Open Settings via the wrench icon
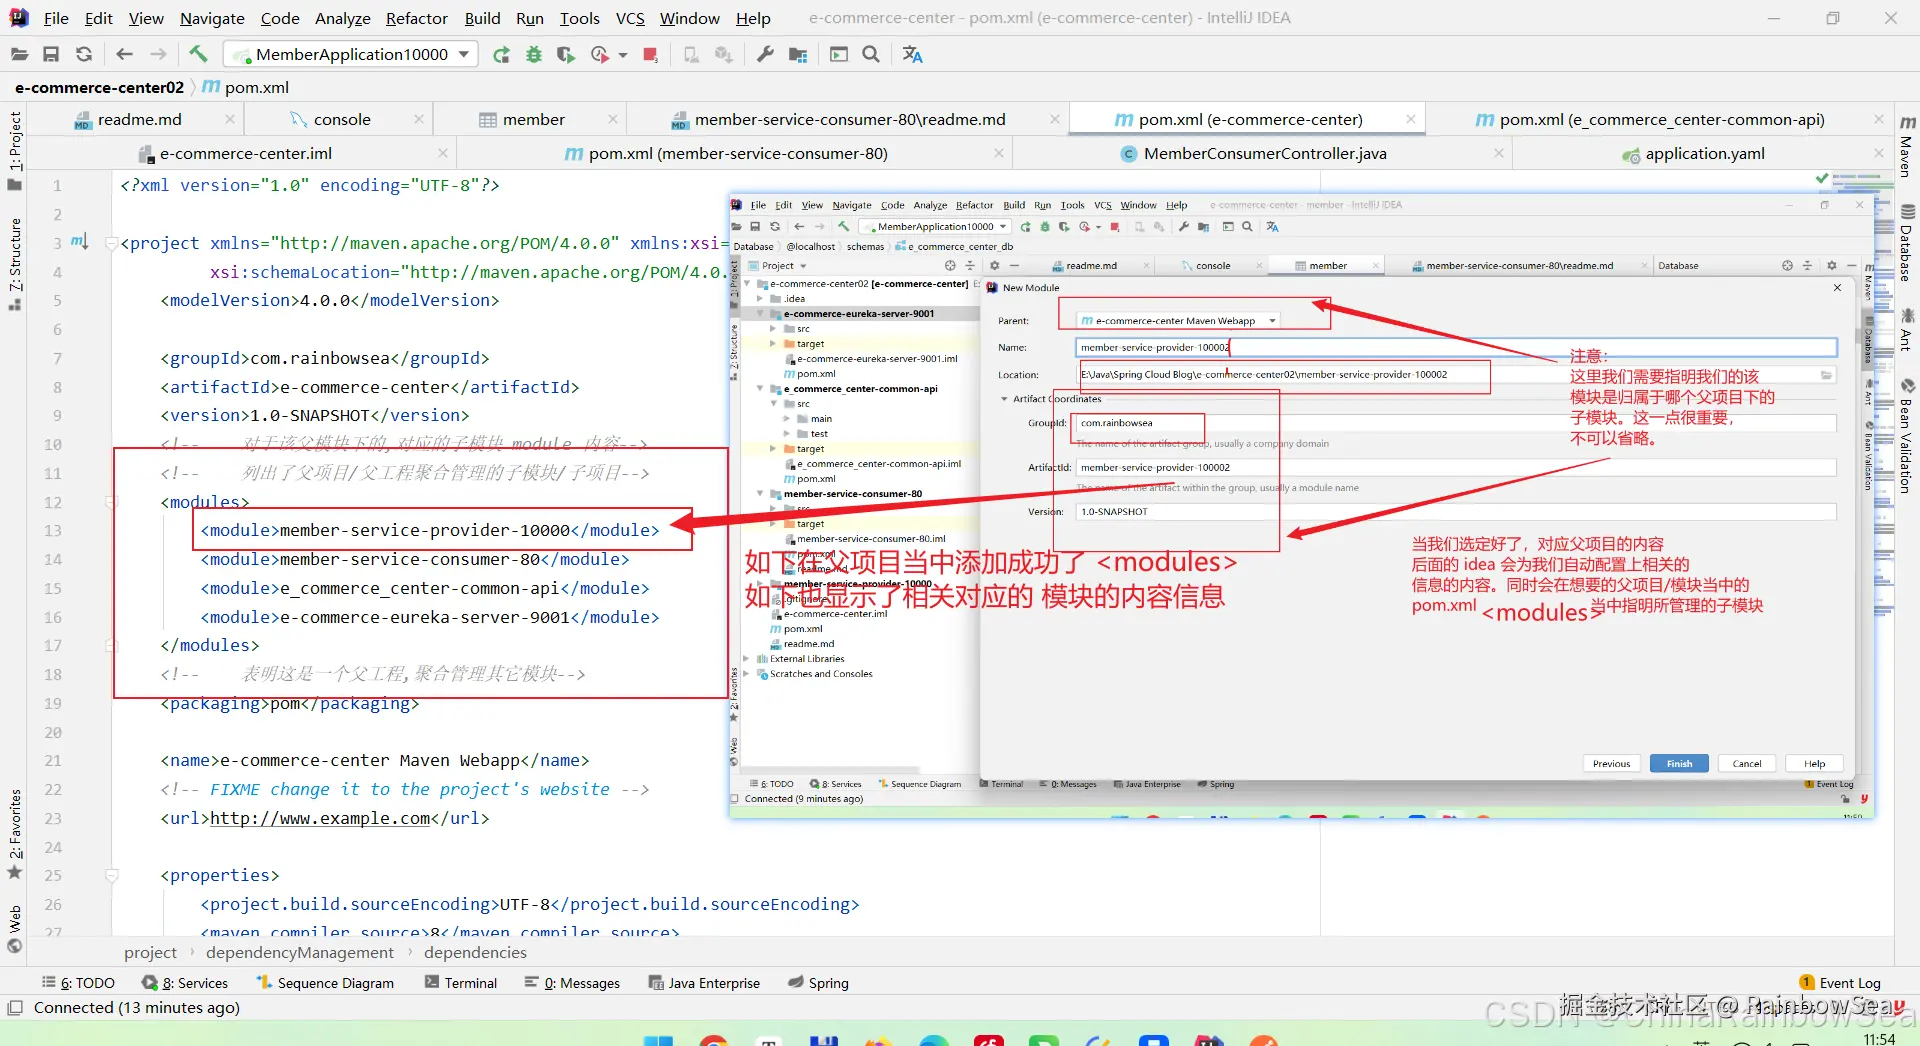 pyautogui.click(x=765, y=54)
